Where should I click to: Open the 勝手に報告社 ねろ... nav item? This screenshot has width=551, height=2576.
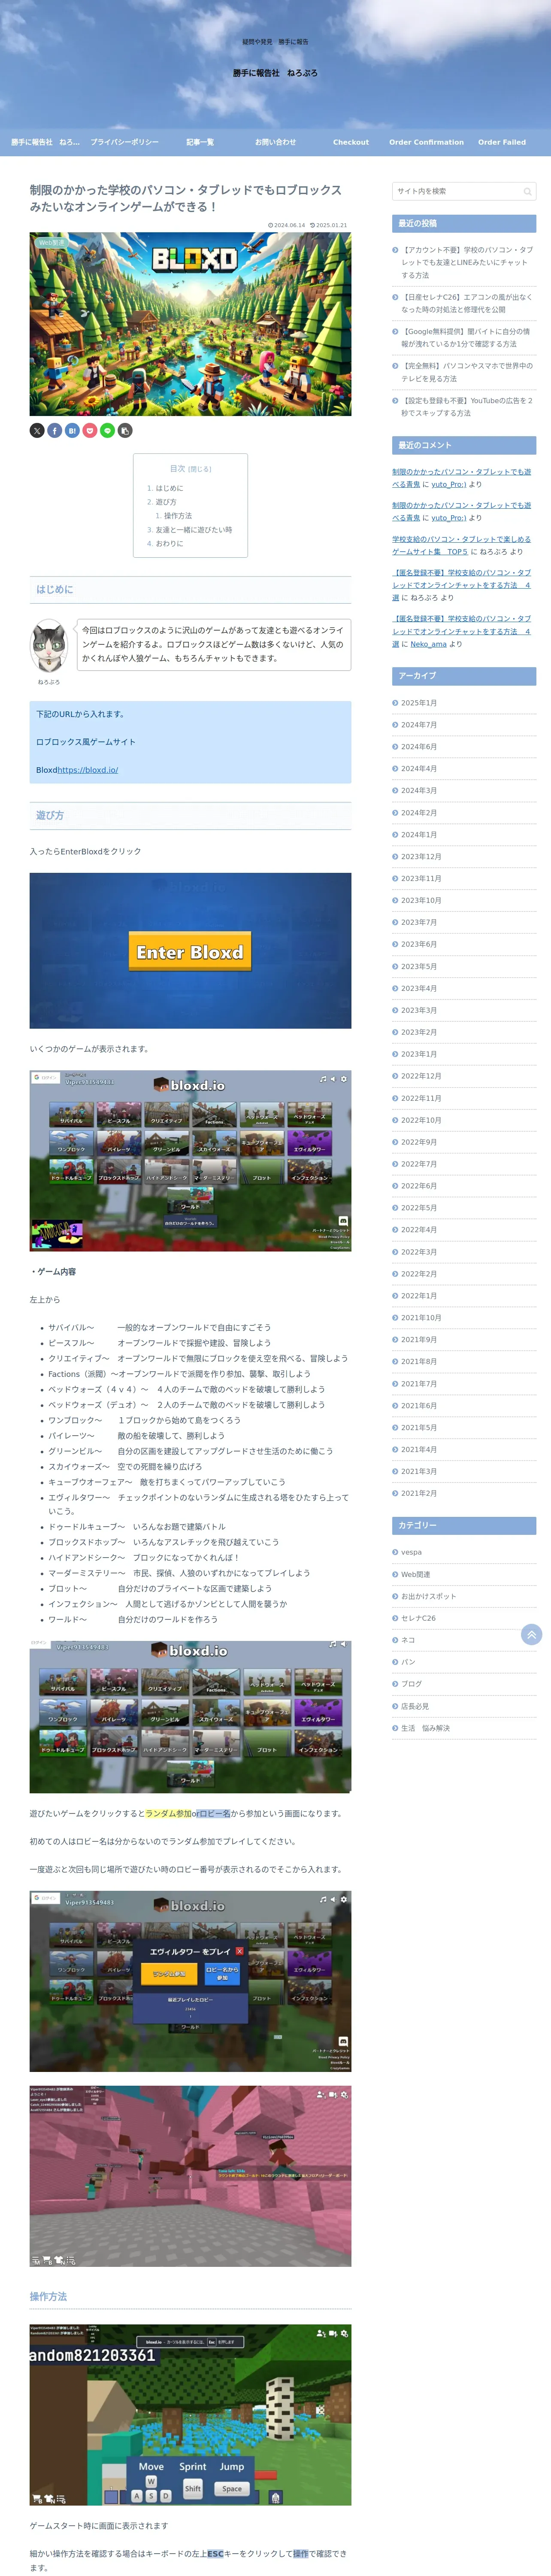(45, 142)
